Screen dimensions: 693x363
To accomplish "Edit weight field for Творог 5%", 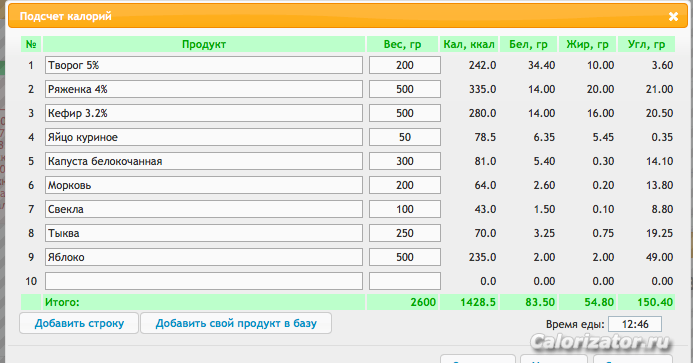I will 405,65.
